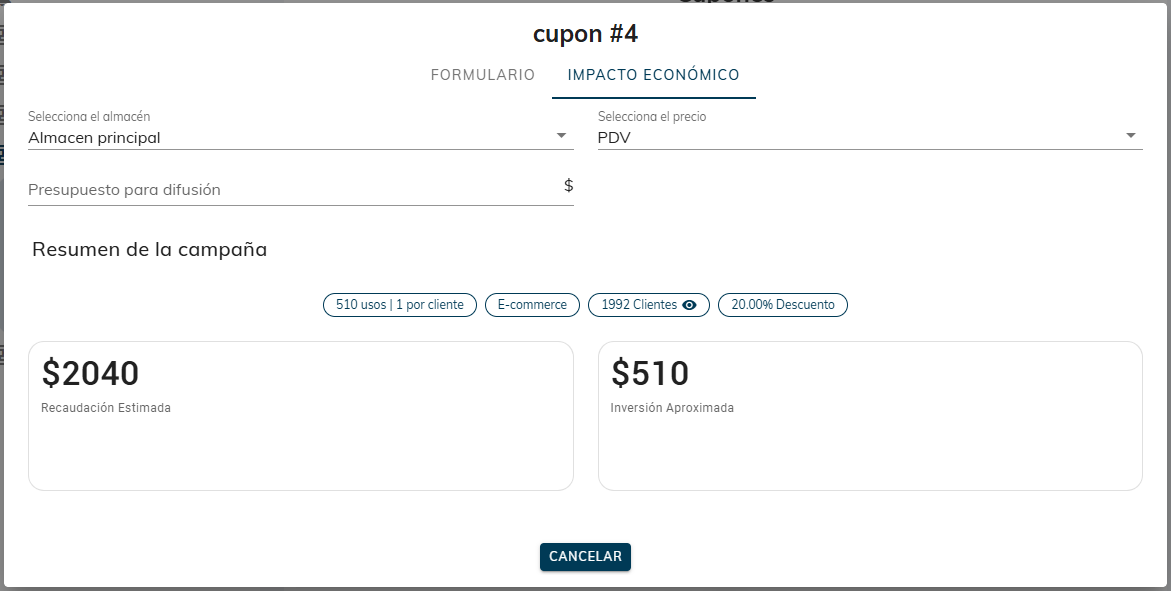Expand the almacén dropdown arrow
The width and height of the screenshot is (1171, 591).
pyautogui.click(x=561, y=136)
